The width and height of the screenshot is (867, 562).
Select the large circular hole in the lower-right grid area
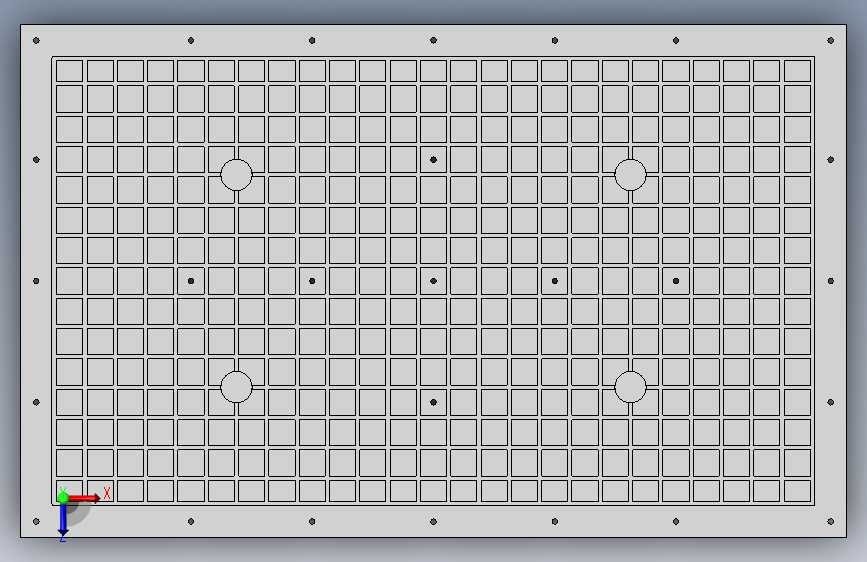pos(630,387)
